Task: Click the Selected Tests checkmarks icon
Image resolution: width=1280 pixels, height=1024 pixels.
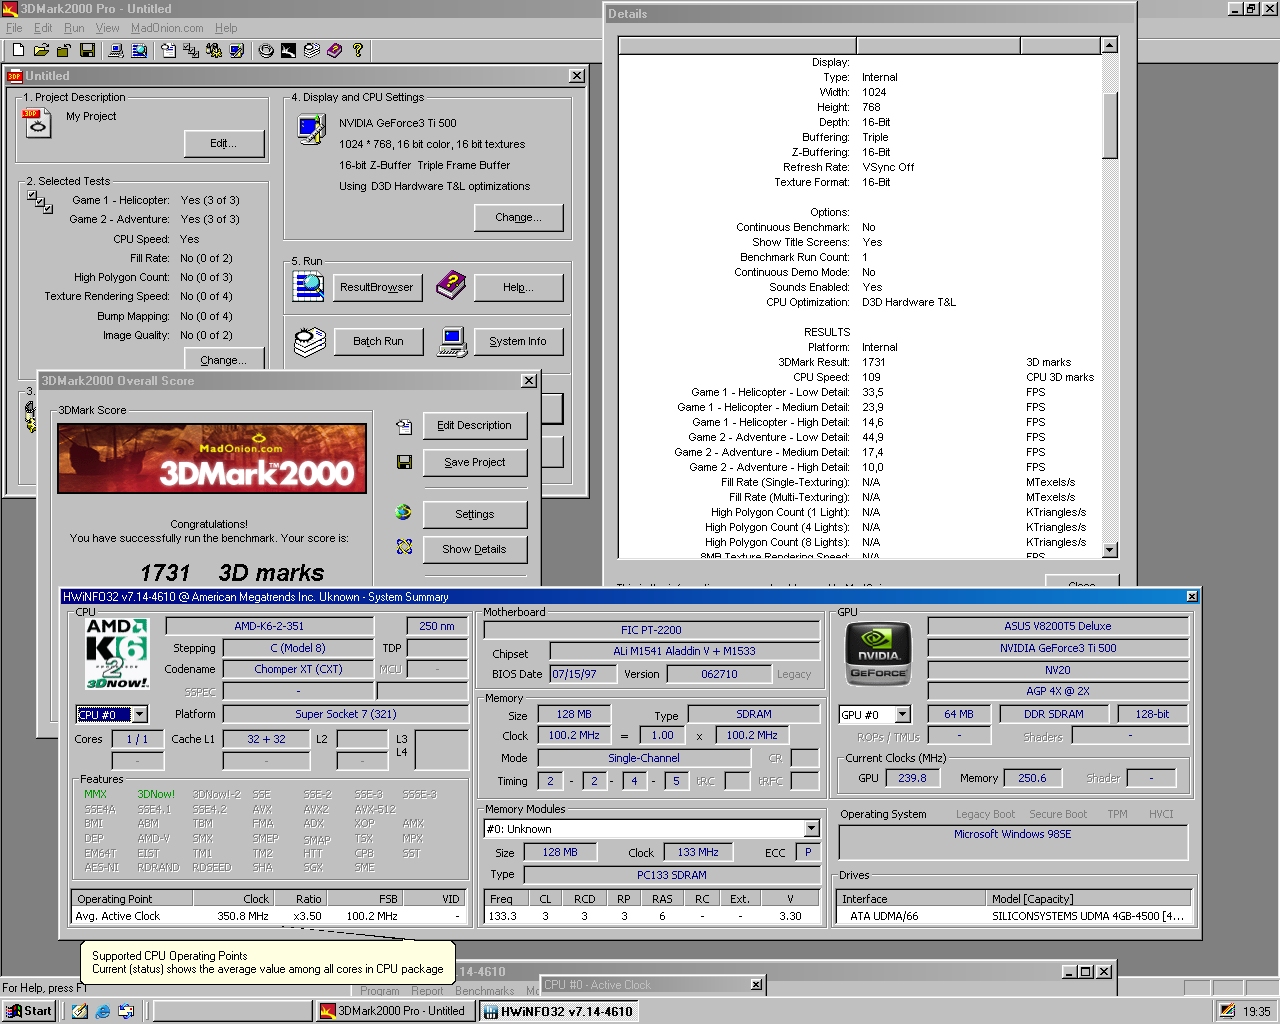Action: point(40,202)
